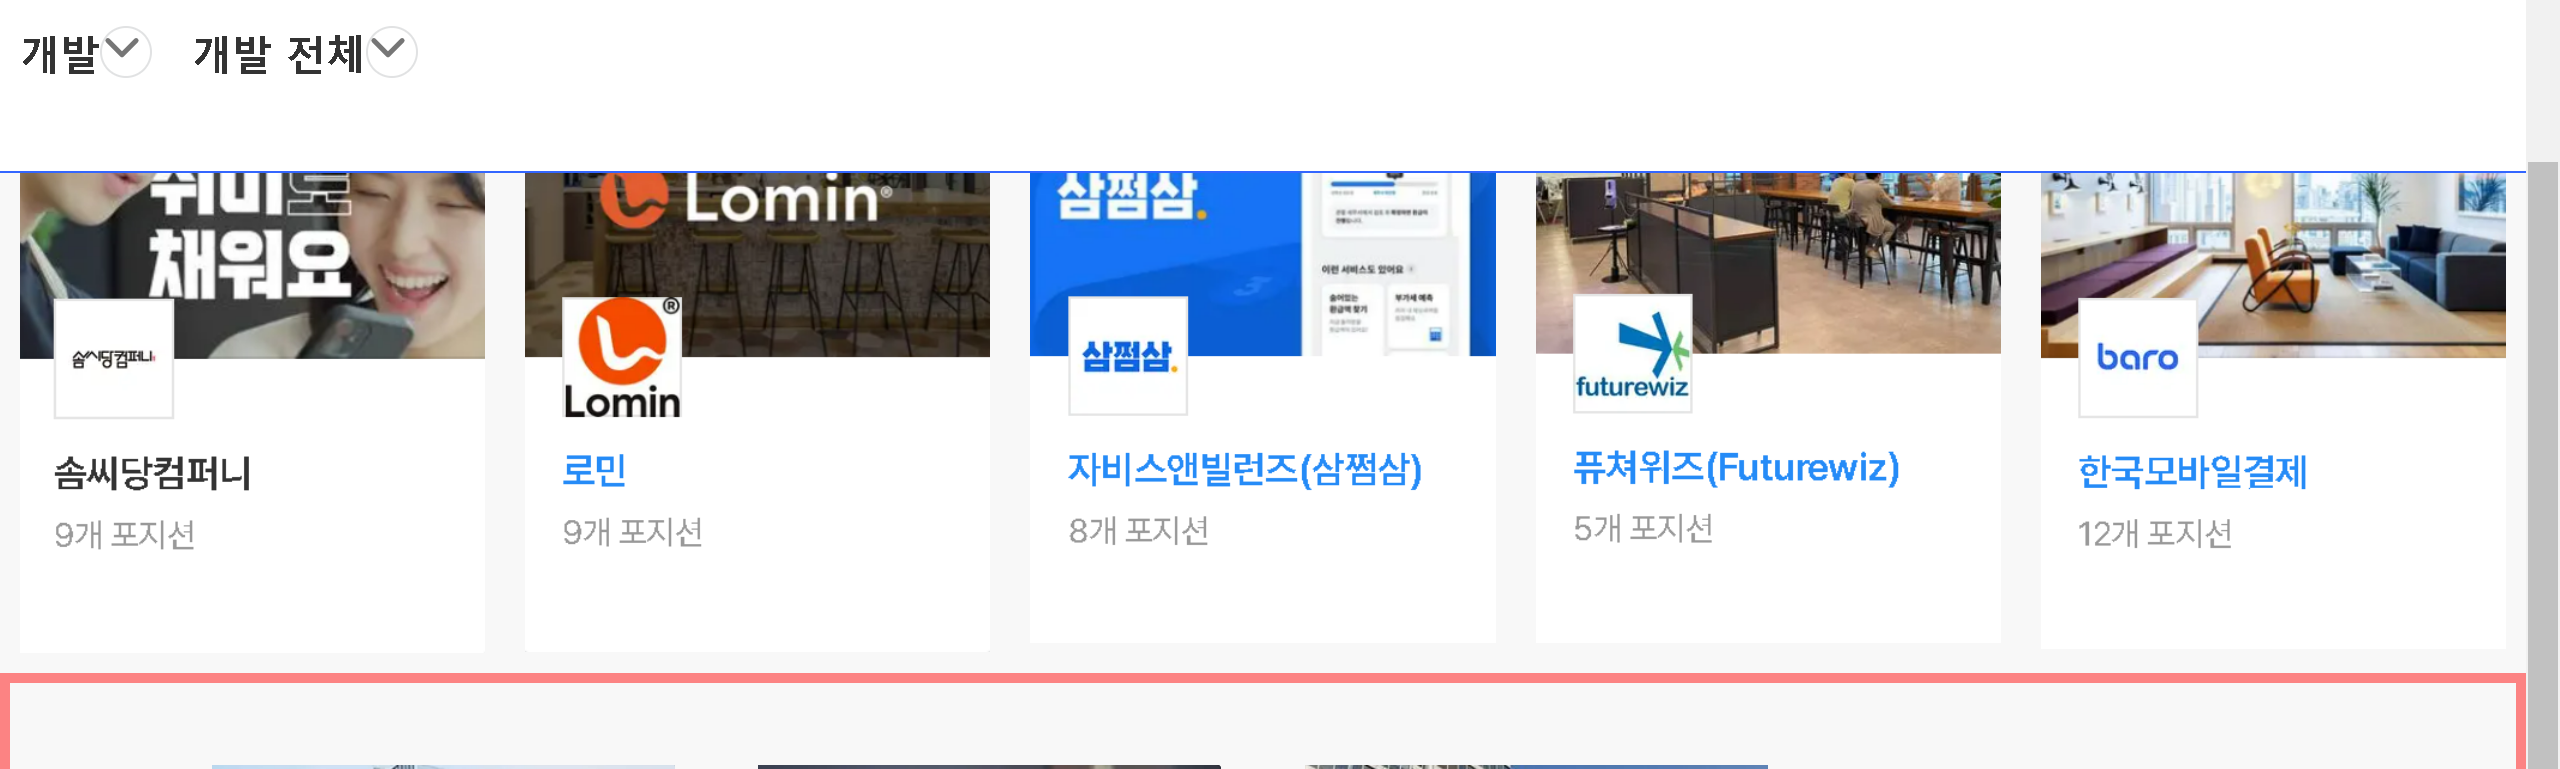Image resolution: width=2560 pixels, height=769 pixels.
Task: Click 9개 포지션 under 로민
Action: (x=632, y=532)
